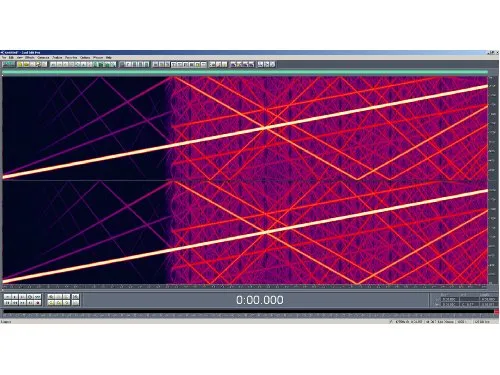Image resolution: width=500 pixels, height=375 pixels.
Task: Toggle the Multitrack/Edit view switch button
Action: [x=8, y=64]
